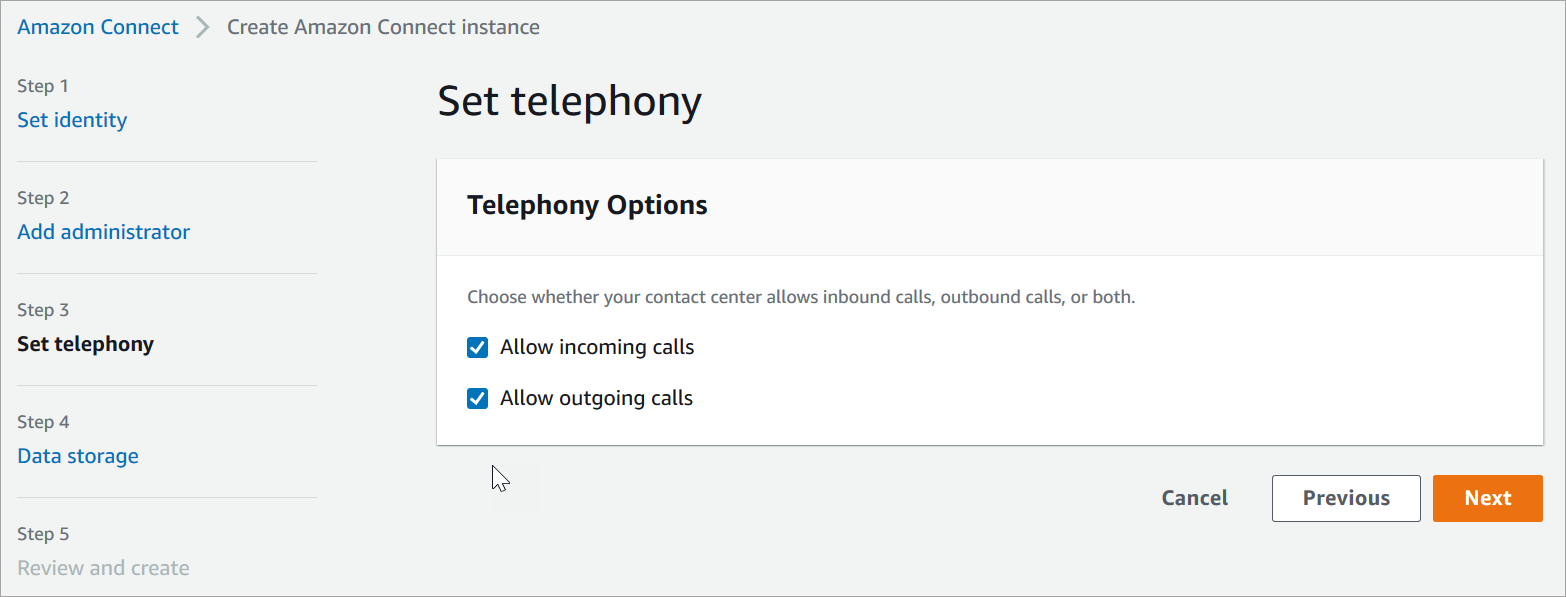This screenshot has height=597, width=1566.
Task: Click the Telephony Options panel header
Action: tap(587, 204)
